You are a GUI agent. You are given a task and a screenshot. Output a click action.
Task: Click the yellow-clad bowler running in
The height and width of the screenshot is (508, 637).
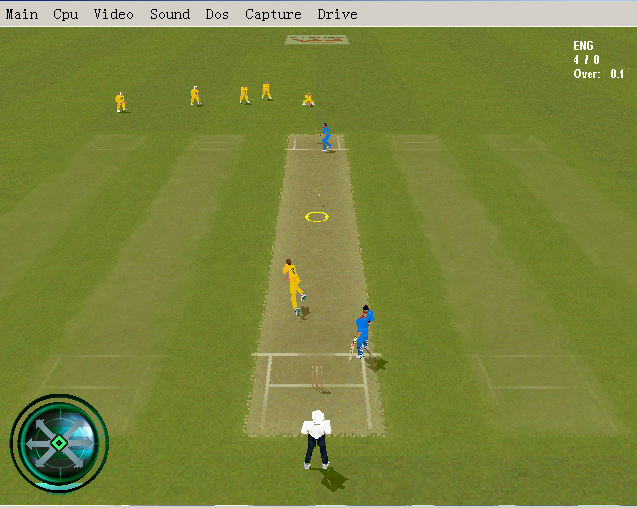pyautogui.click(x=294, y=285)
